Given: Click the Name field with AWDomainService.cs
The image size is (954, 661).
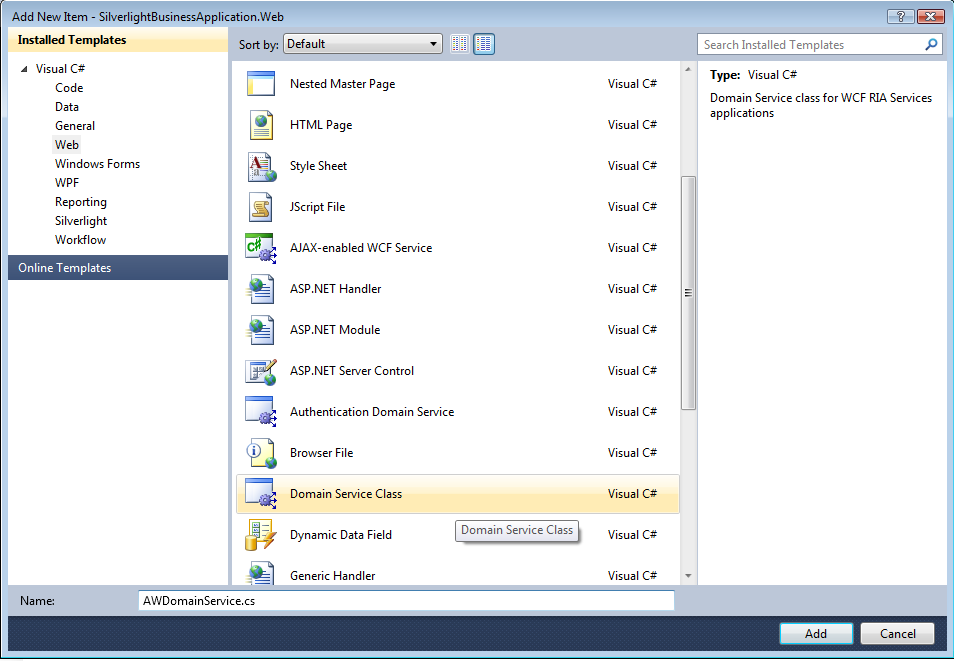Looking at the screenshot, I should [406, 601].
